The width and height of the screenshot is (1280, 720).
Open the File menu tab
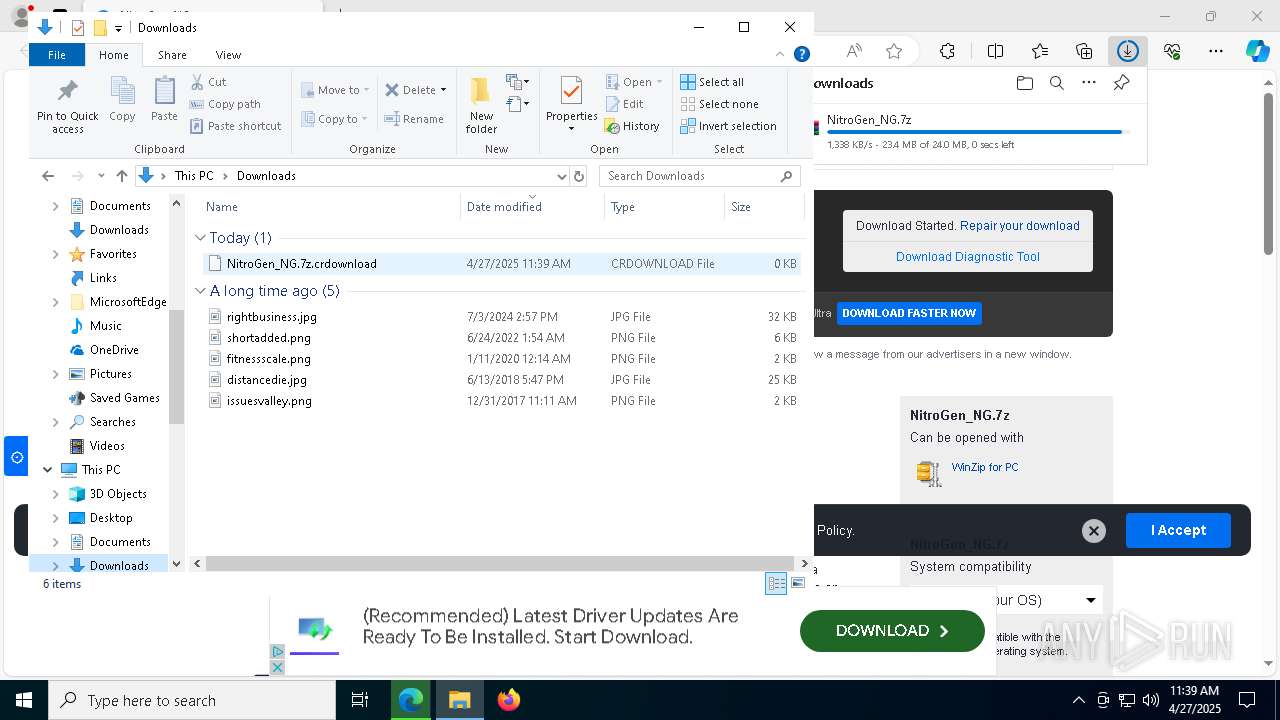click(57, 55)
